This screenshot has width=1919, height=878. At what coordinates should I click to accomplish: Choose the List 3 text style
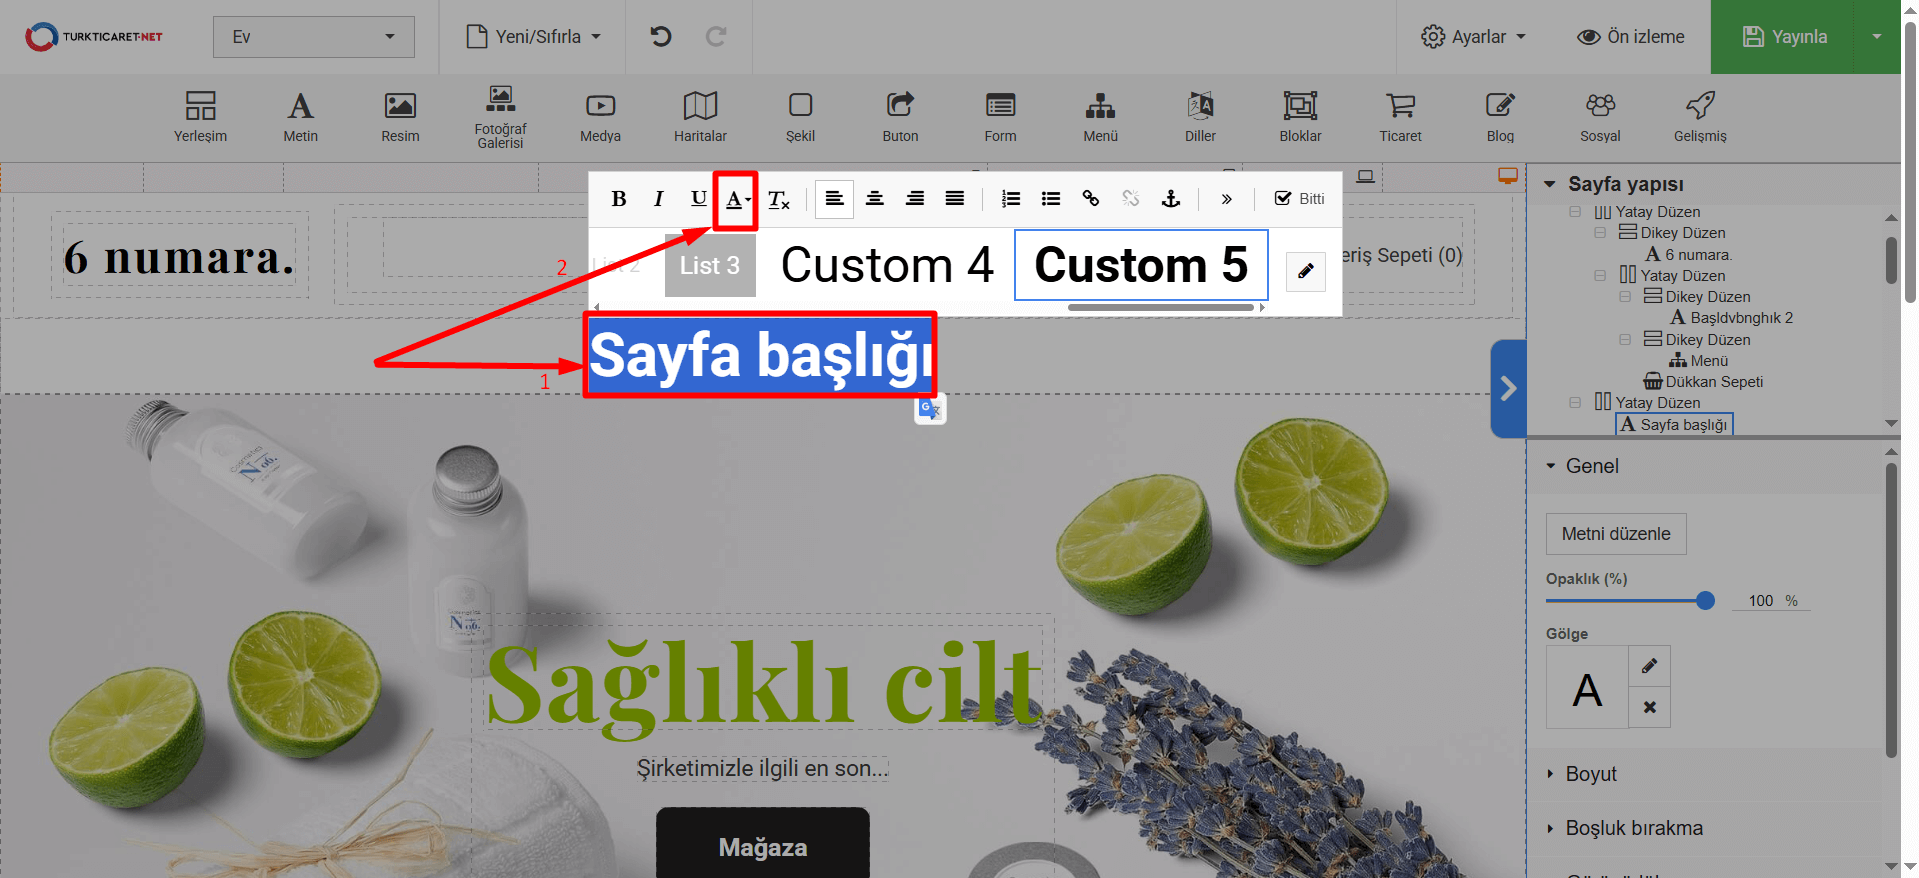tap(710, 265)
